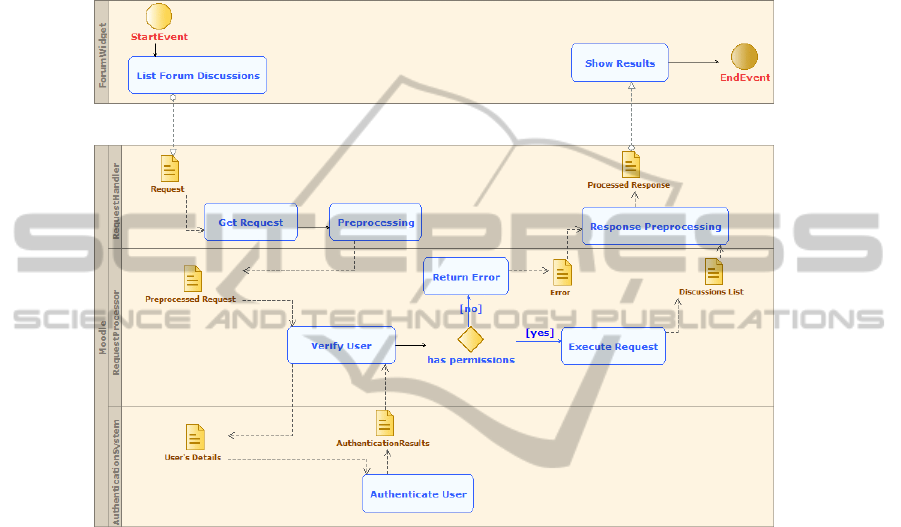Click the Preprocessed Request document icon
The image size is (901, 527).
[x=193, y=279]
